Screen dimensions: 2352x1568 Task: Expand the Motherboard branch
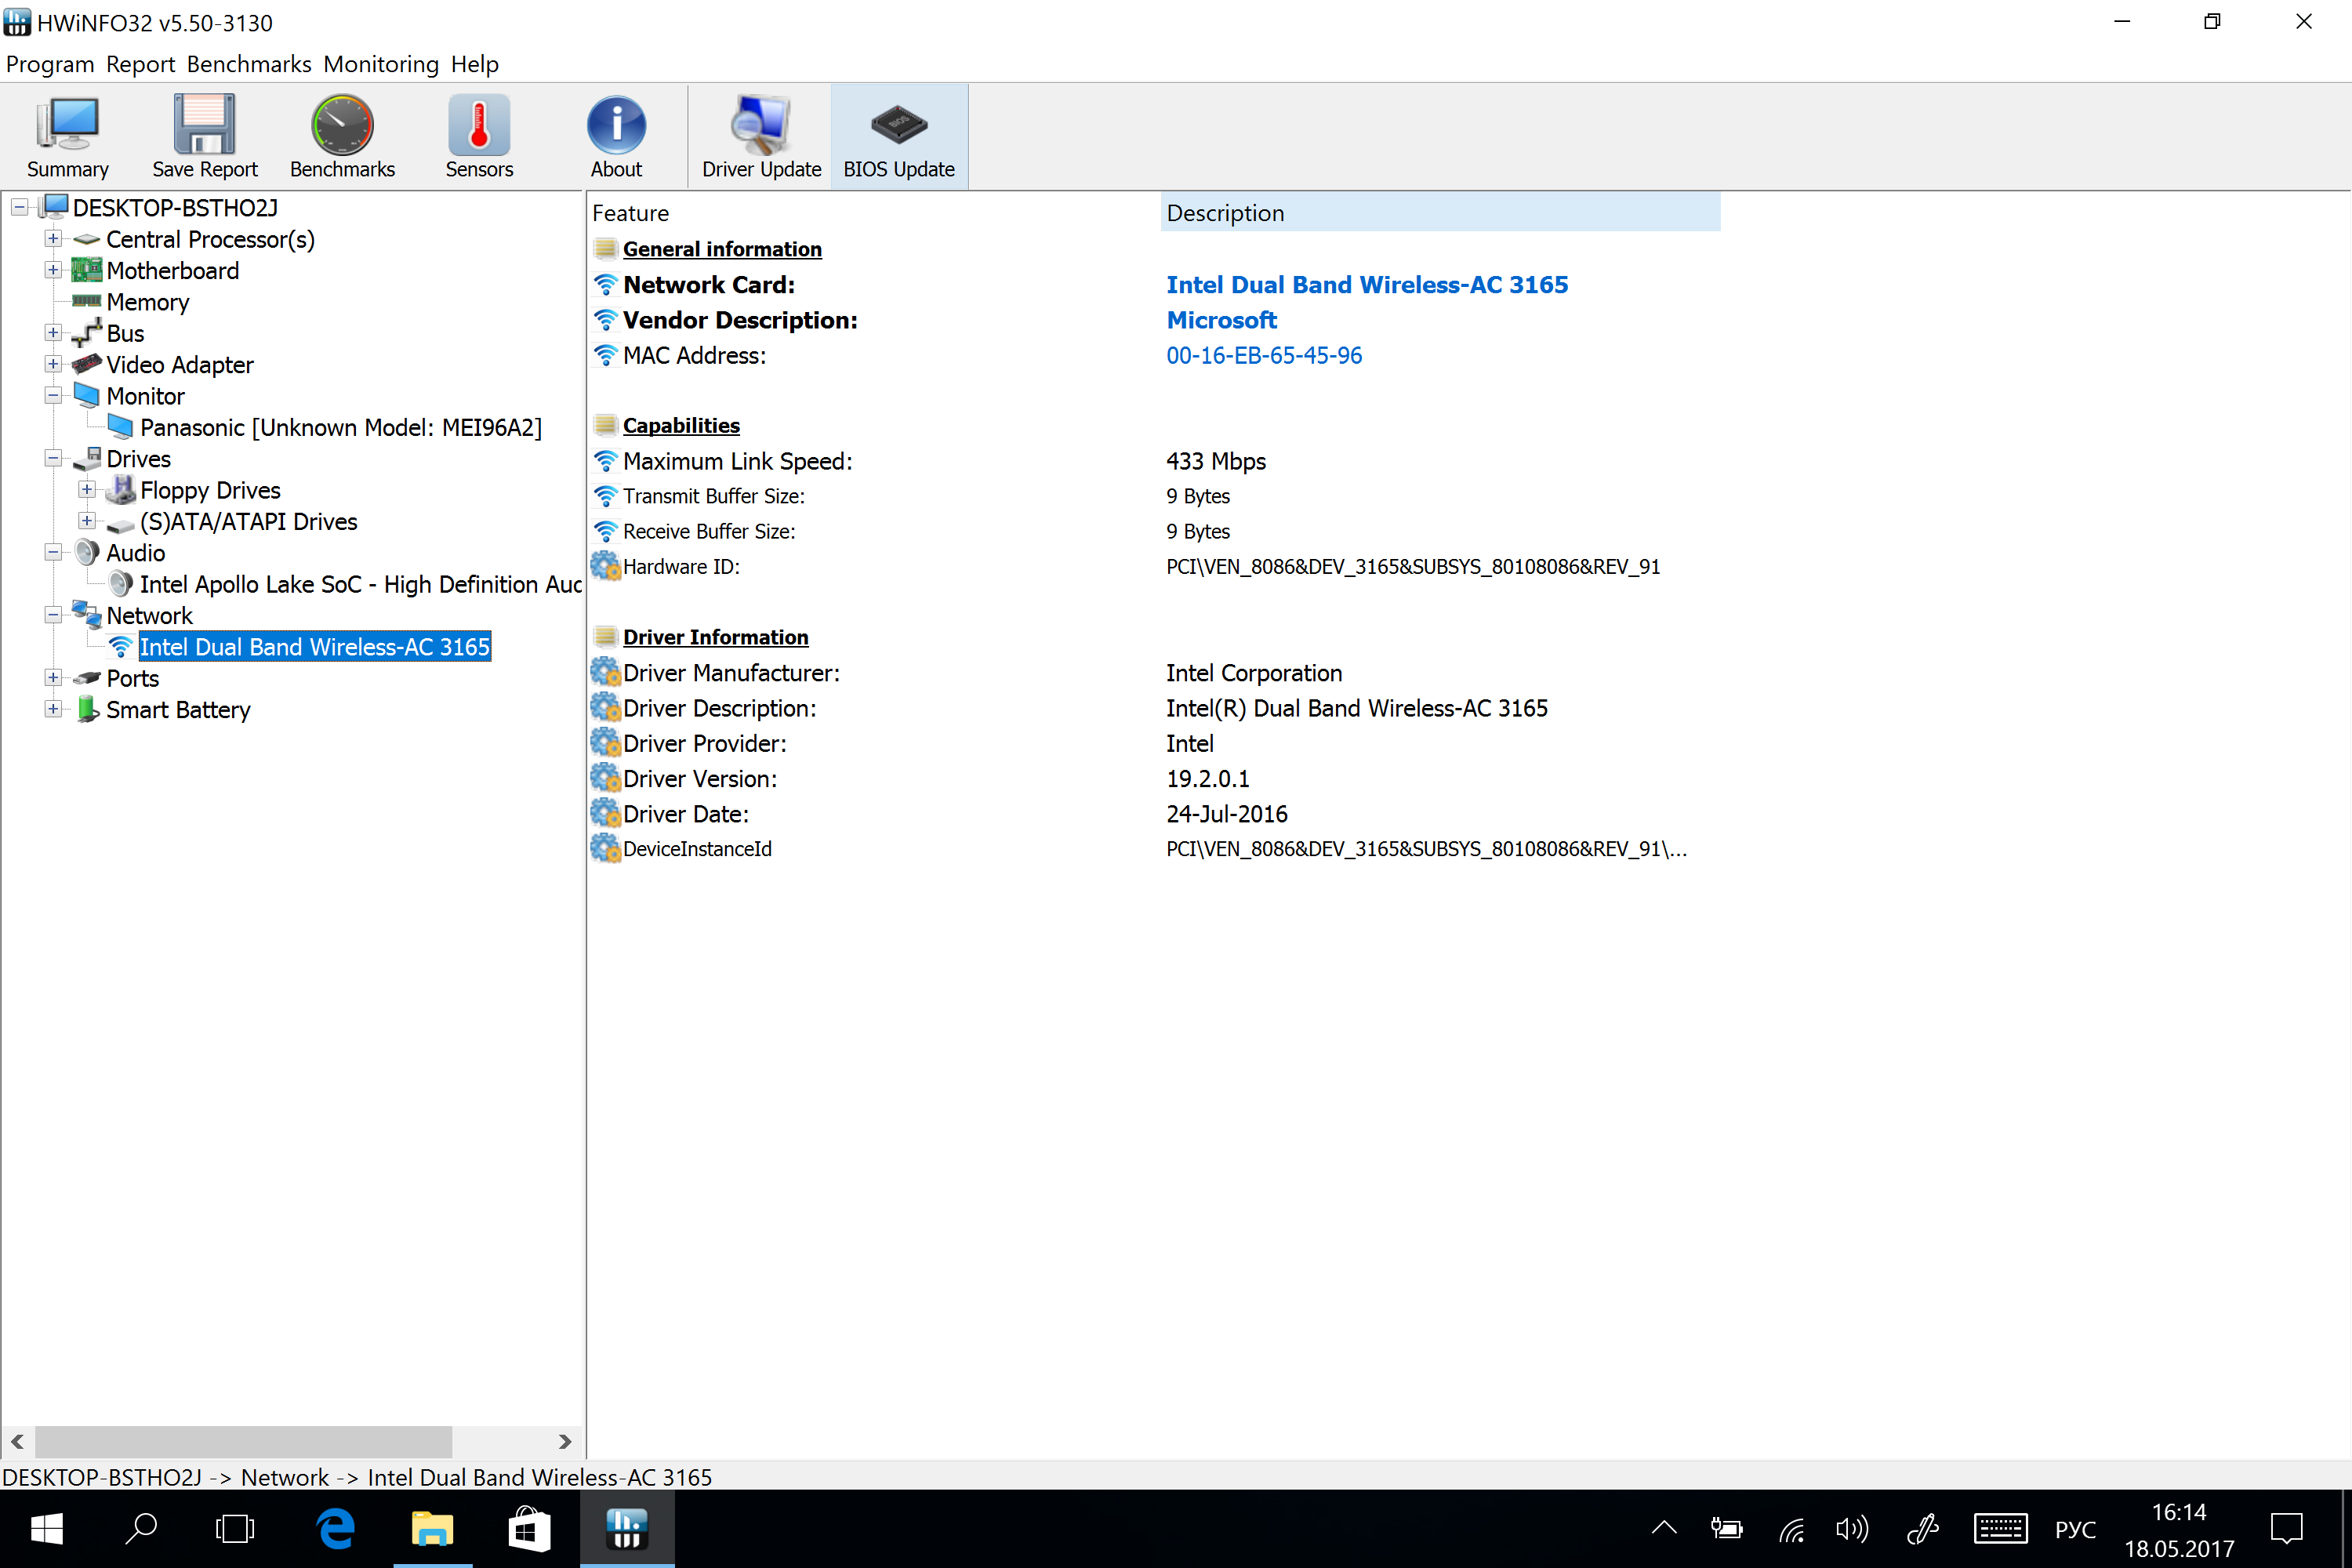pyautogui.click(x=53, y=270)
